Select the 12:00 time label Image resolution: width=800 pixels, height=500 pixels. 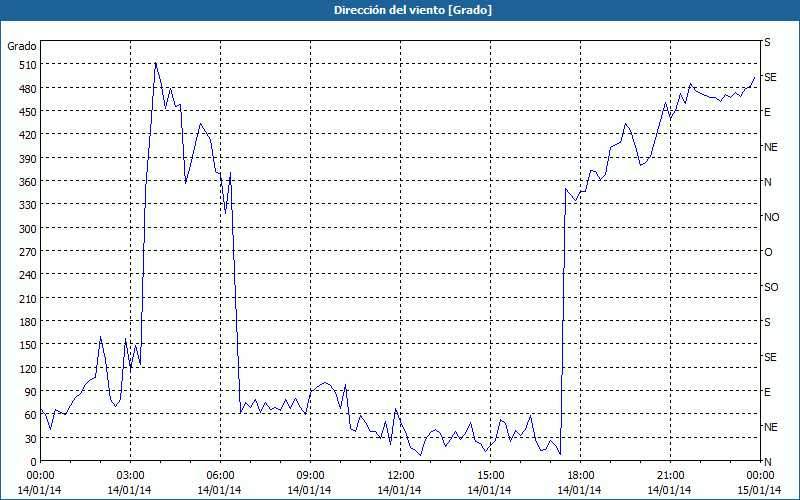(401, 476)
